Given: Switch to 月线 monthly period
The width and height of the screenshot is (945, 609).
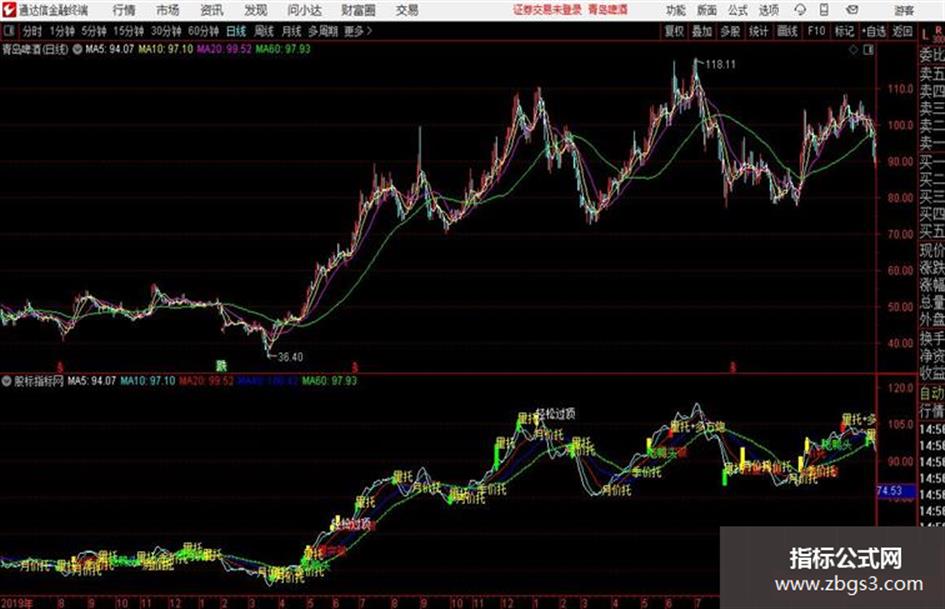Looking at the screenshot, I should [x=292, y=31].
